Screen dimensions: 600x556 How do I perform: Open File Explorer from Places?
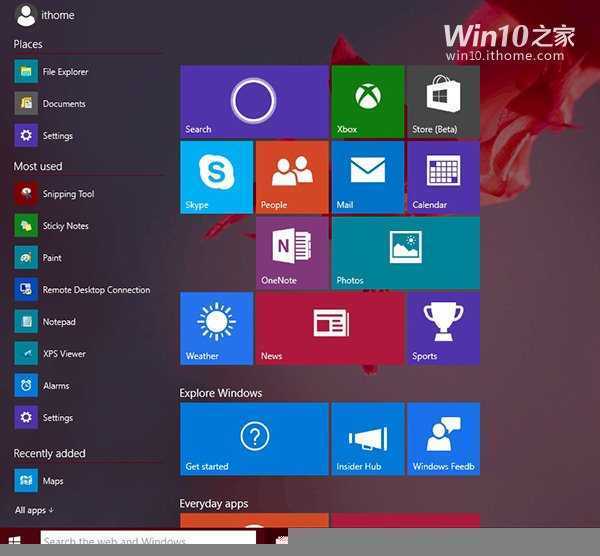51,72
